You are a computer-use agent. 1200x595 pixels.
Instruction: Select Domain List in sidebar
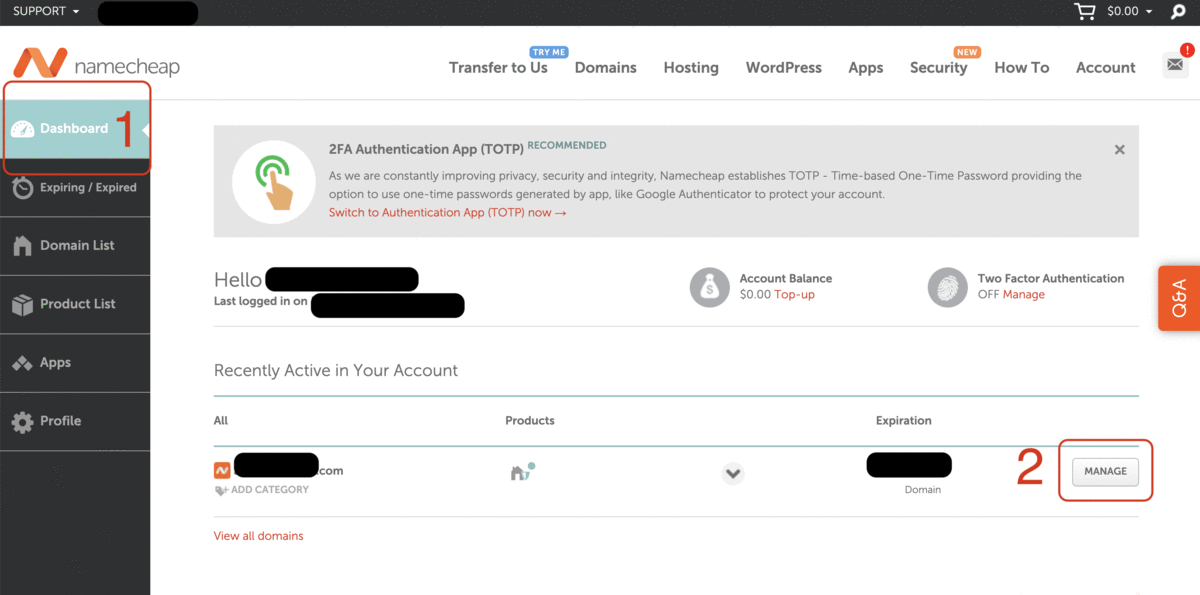pos(75,245)
